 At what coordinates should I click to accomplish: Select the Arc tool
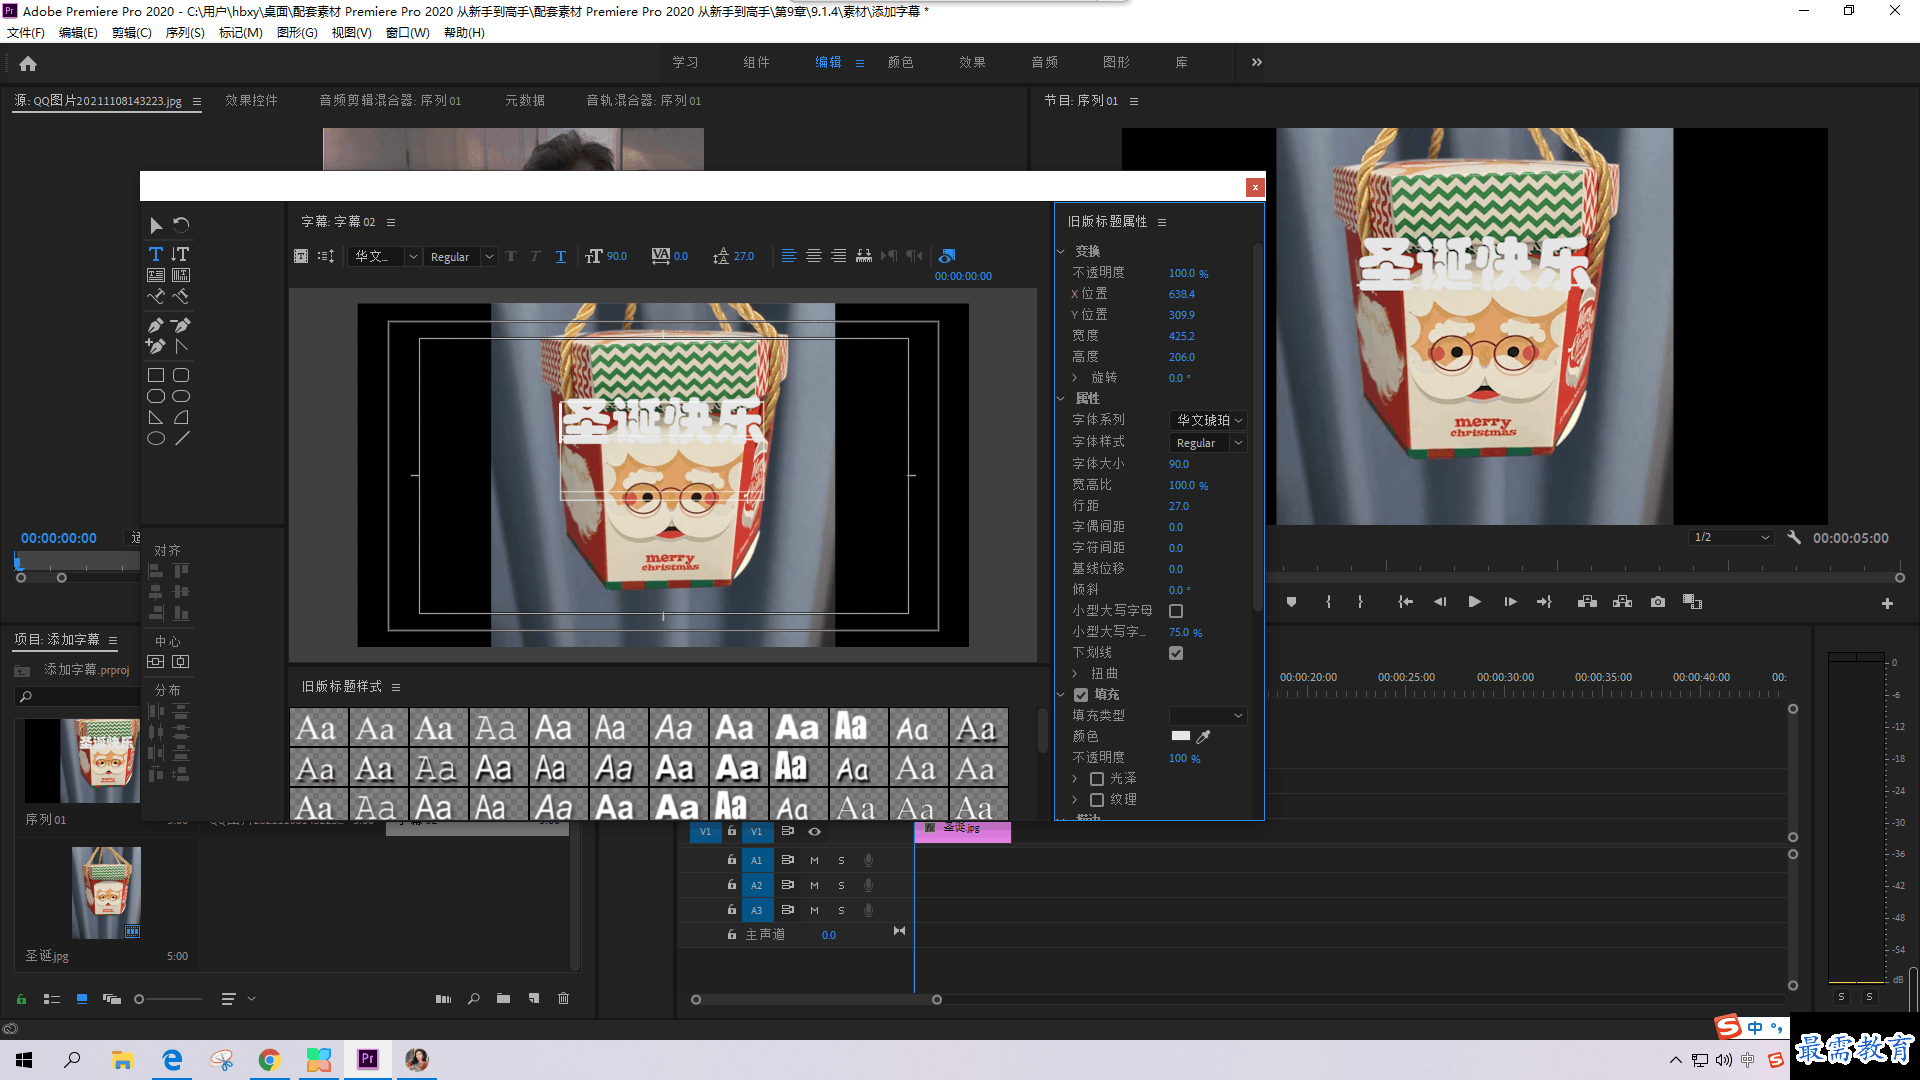[181, 417]
